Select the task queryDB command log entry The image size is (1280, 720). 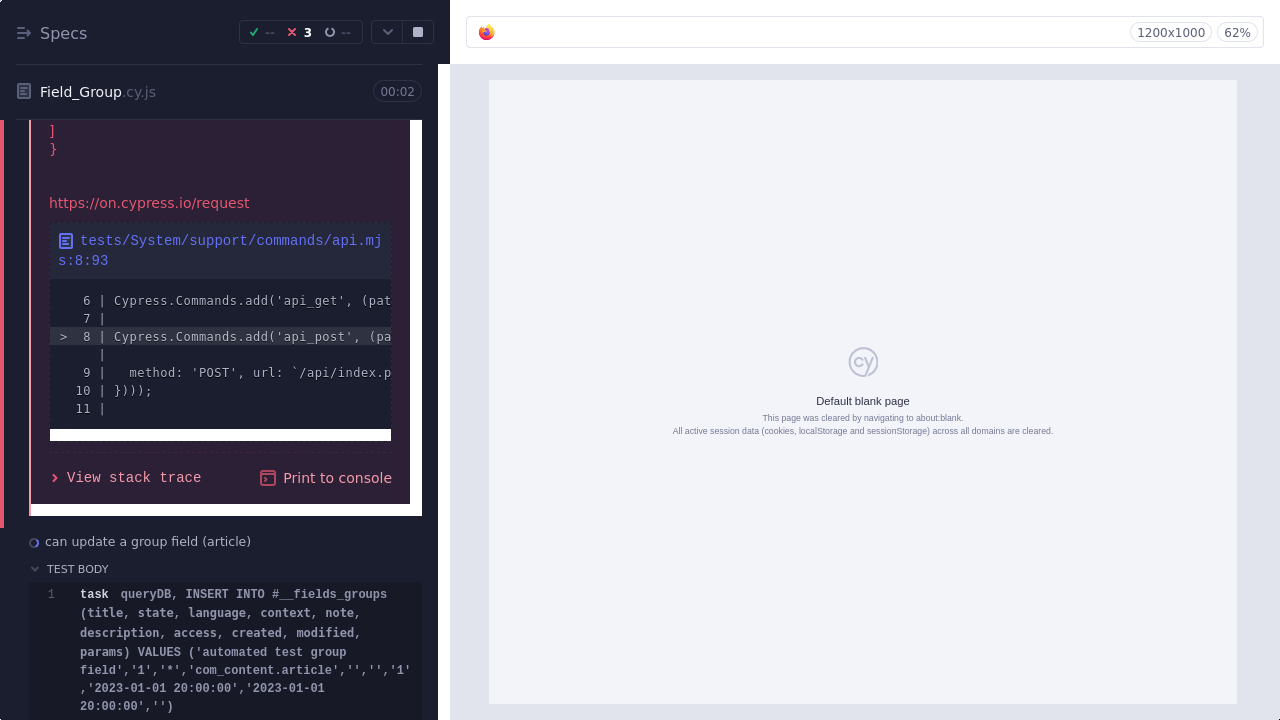coord(226,651)
